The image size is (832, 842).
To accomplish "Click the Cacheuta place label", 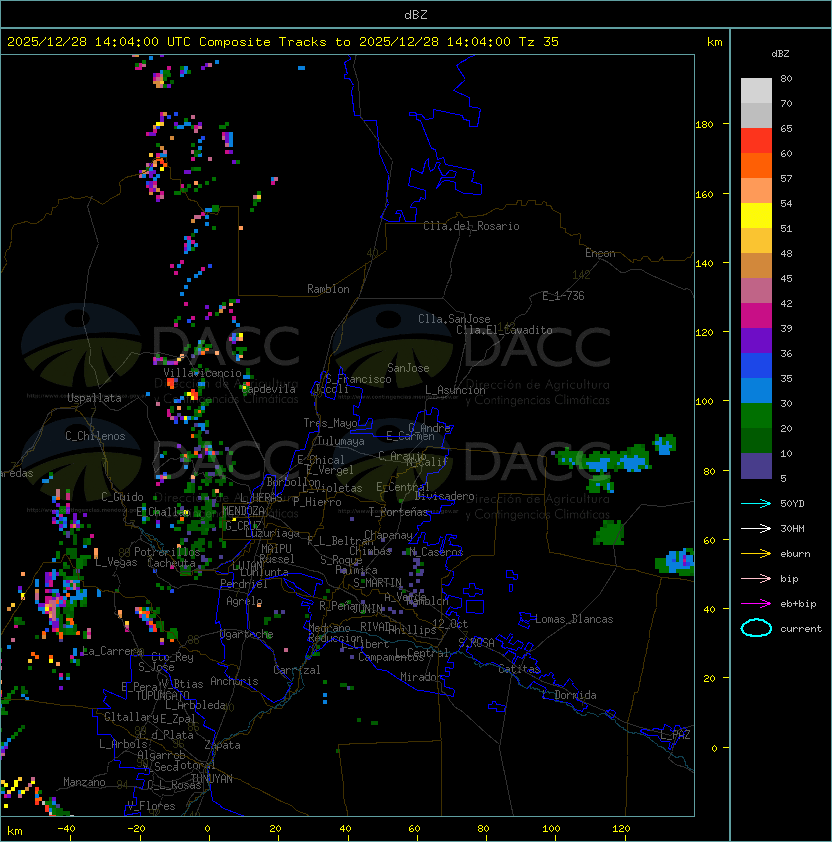I will point(171,562).
